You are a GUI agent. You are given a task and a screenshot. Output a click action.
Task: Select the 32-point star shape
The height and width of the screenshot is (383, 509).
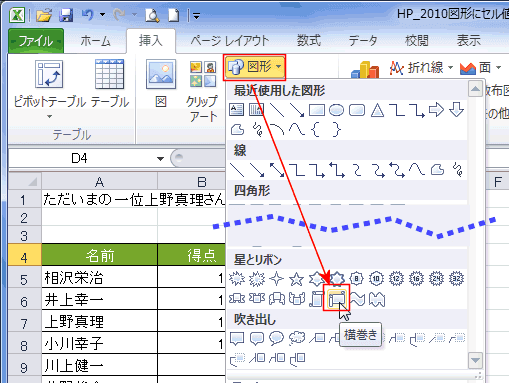click(456, 279)
